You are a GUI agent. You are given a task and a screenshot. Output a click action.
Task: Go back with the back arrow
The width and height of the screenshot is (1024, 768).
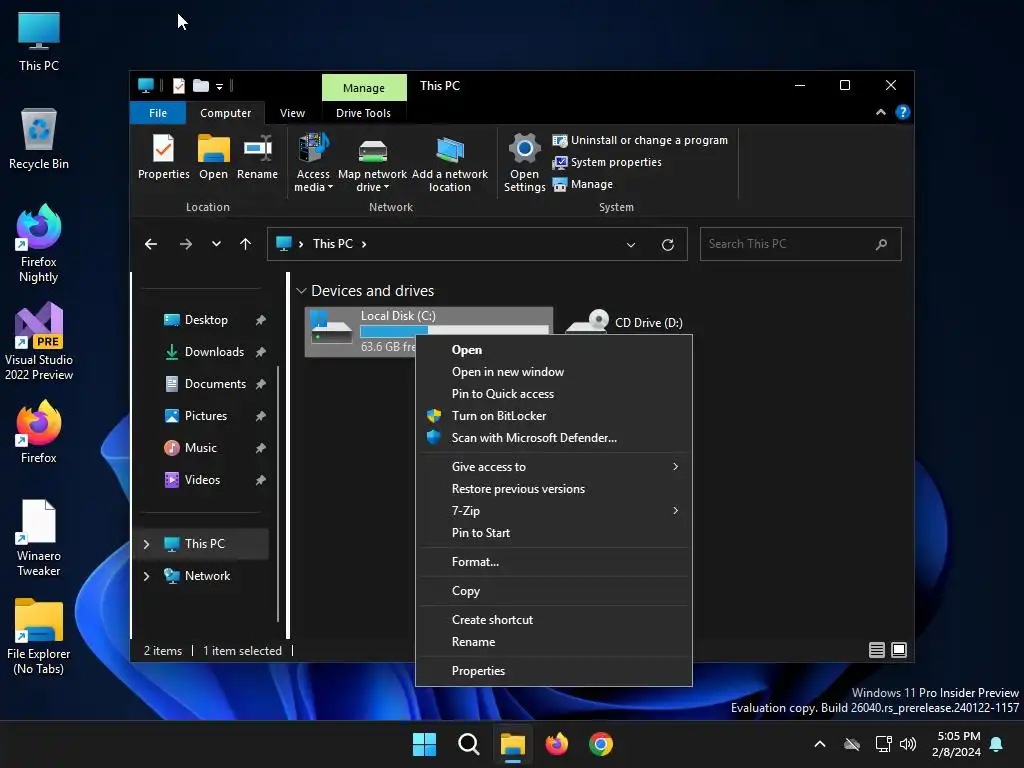151,244
